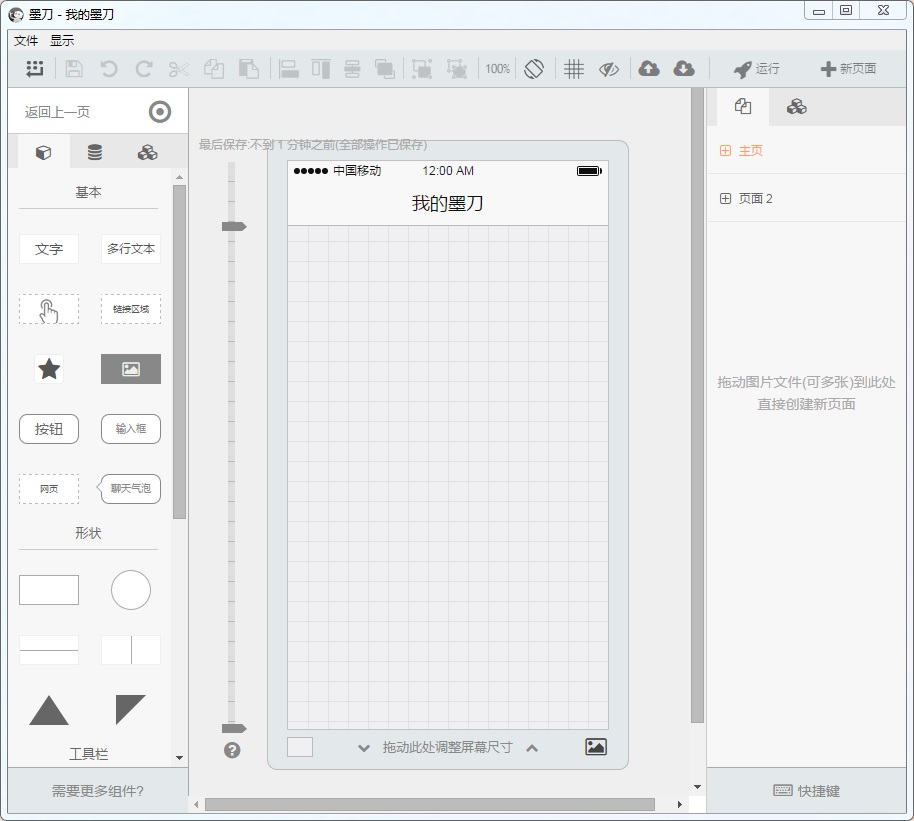
Task: Open help with the question mark icon
Action: (232, 750)
